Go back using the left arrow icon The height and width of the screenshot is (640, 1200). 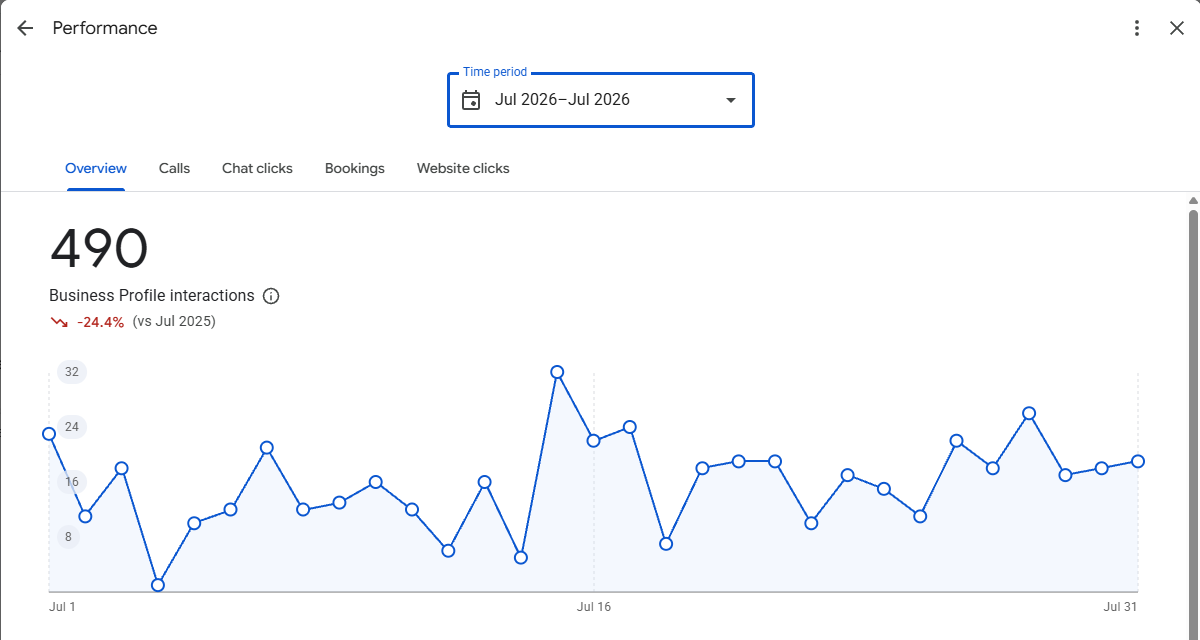tap(25, 28)
